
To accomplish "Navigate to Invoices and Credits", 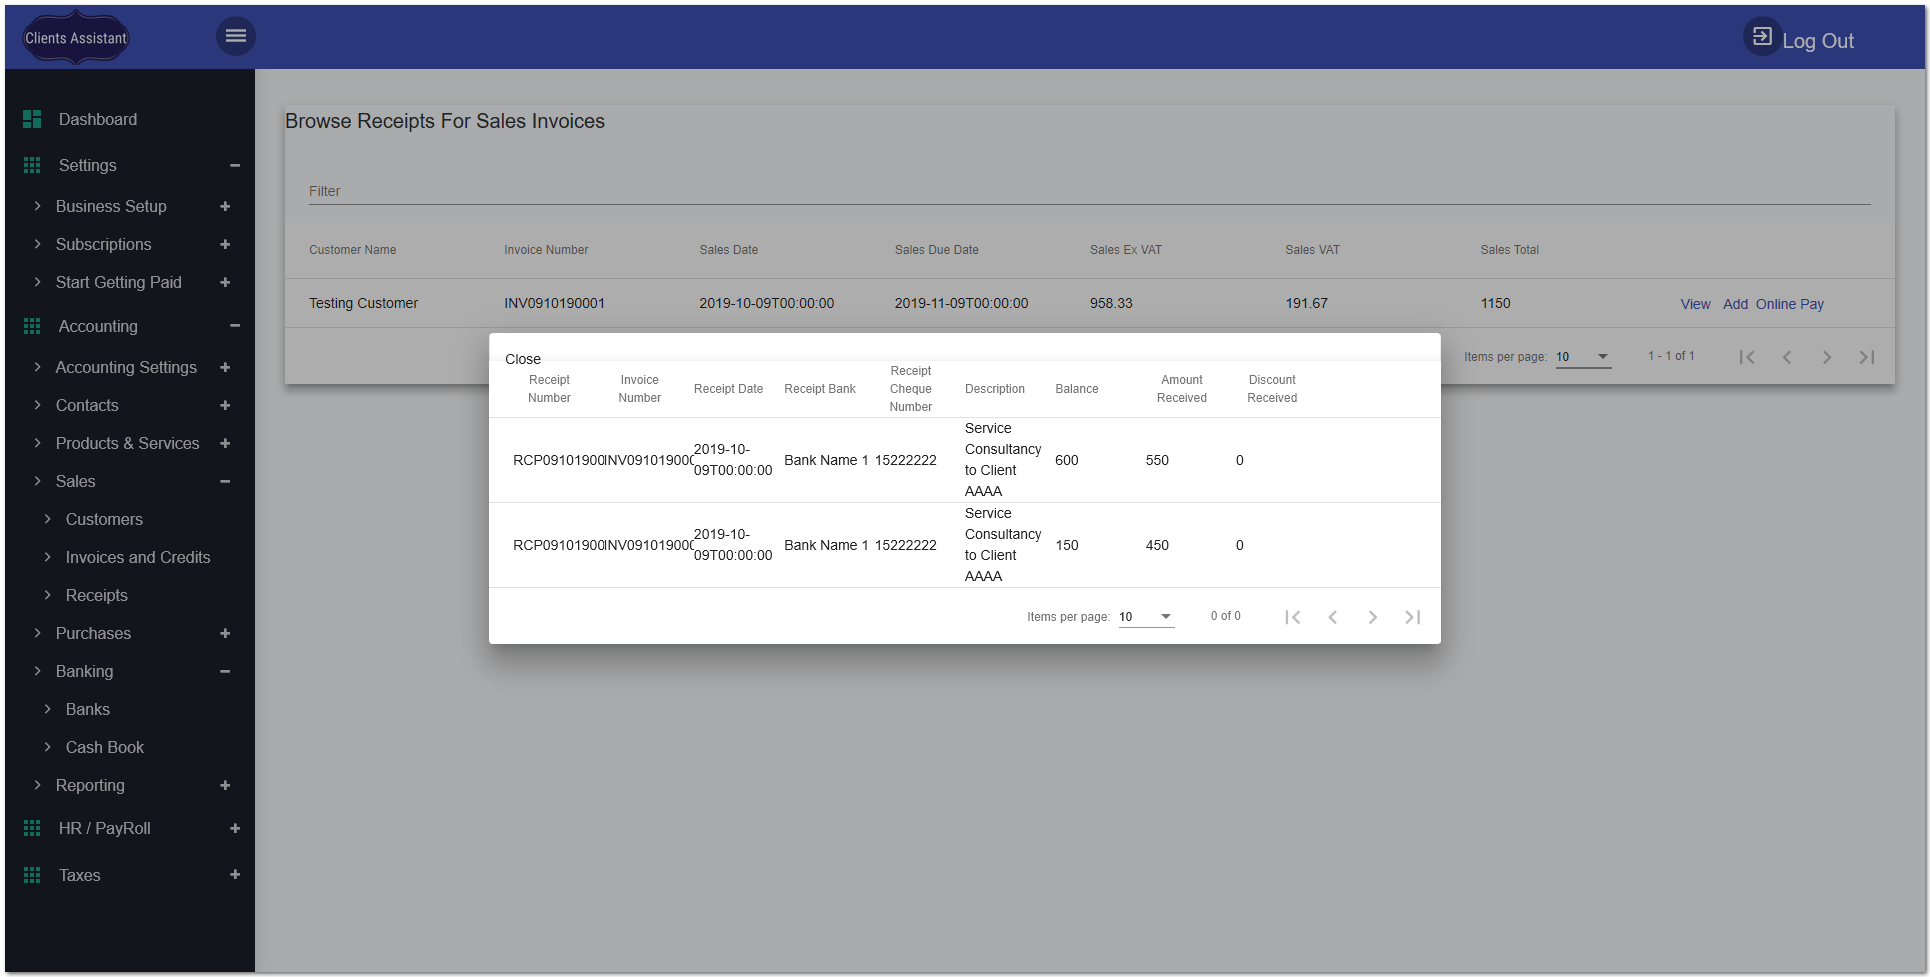I will click(137, 557).
